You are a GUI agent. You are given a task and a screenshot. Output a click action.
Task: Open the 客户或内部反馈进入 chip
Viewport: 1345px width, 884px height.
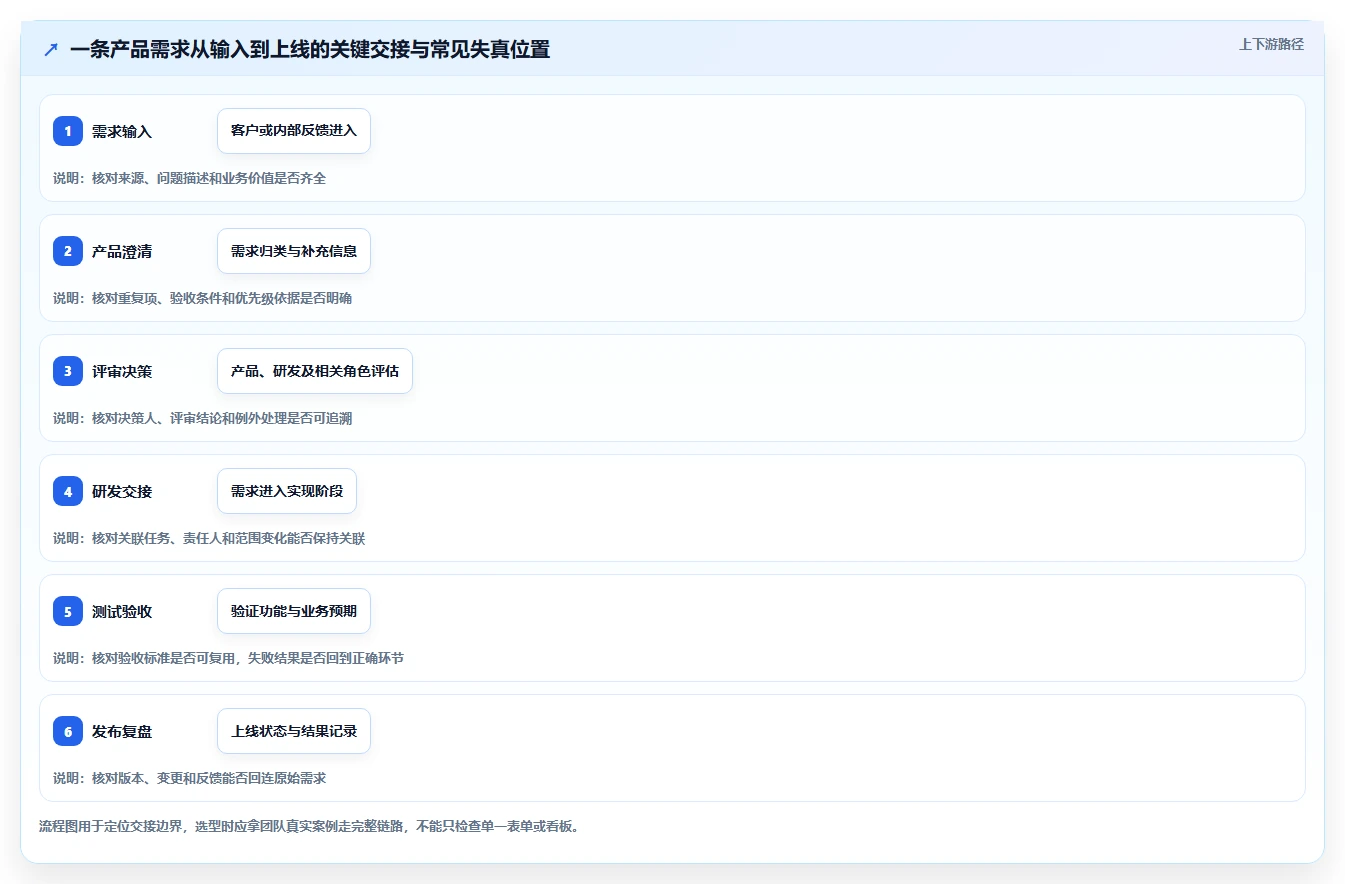pyautogui.click(x=294, y=131)
